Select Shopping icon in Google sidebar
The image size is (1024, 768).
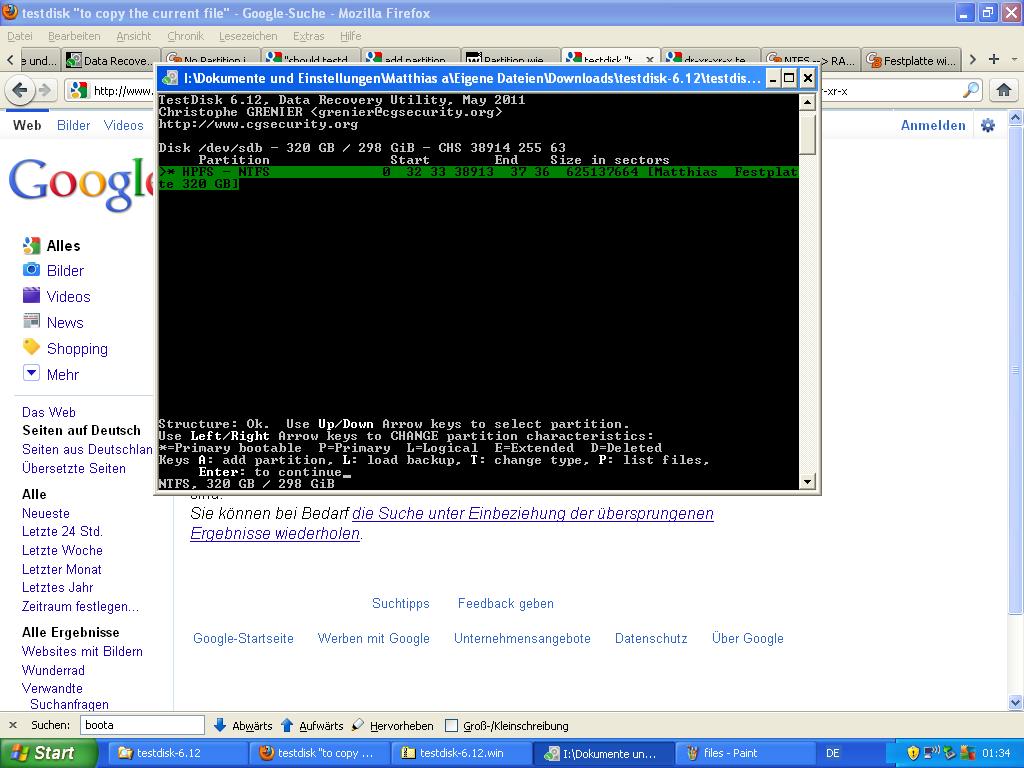(x=31, y=347)
